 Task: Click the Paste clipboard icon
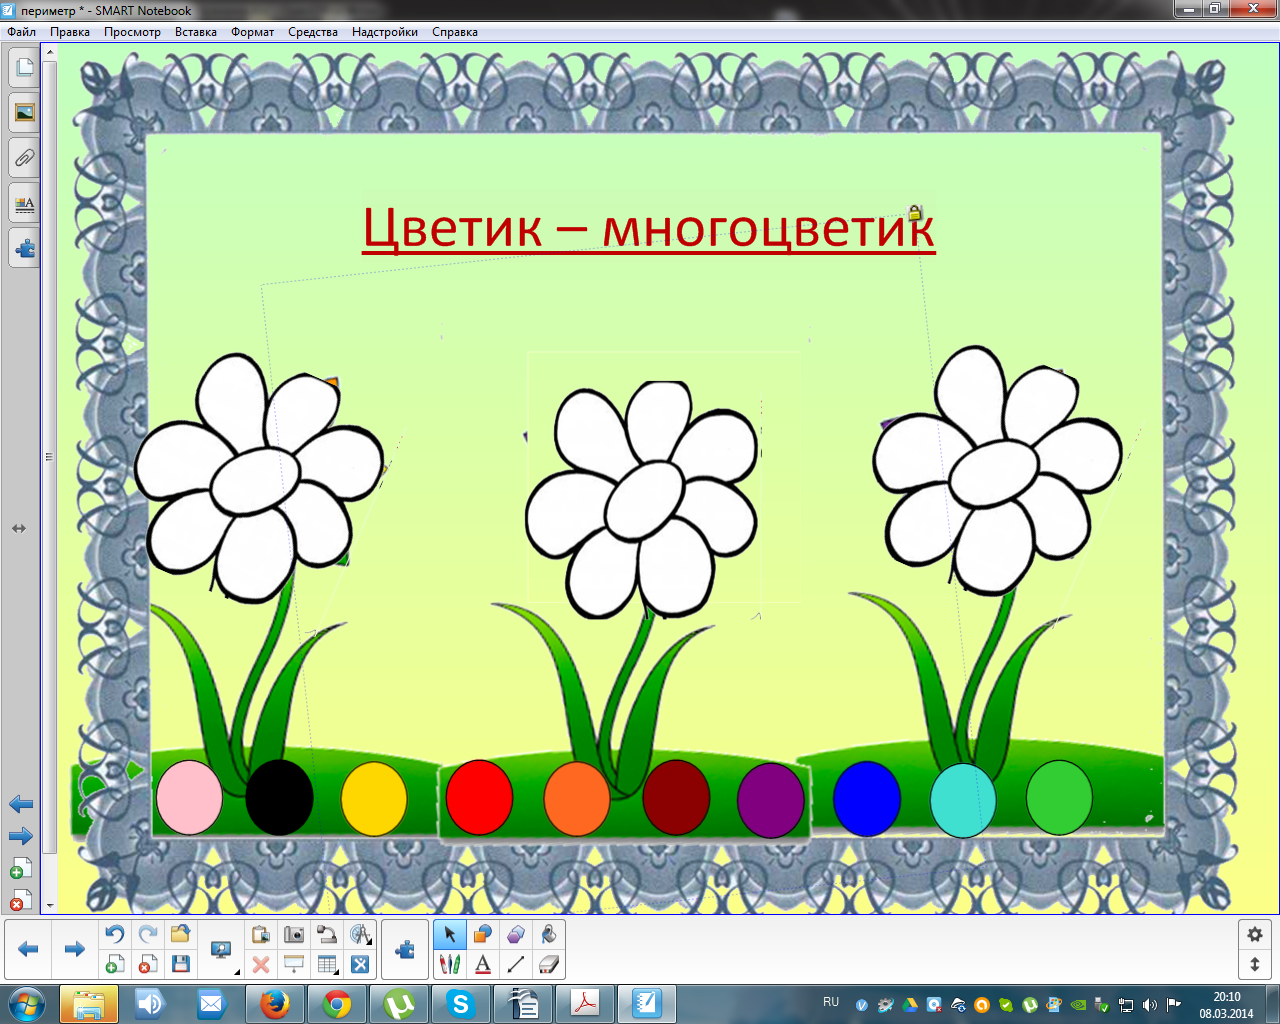[x=261, y=934]
